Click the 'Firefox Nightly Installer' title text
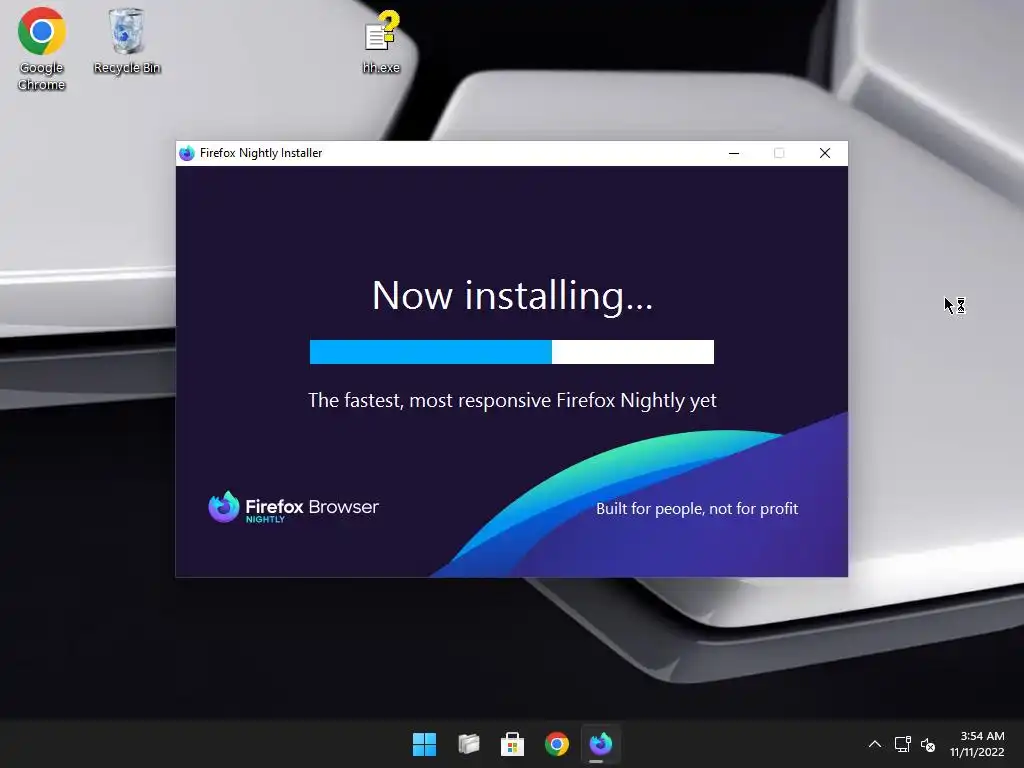This screenshot has width=1024, height=768. click(x=261, y=153)
